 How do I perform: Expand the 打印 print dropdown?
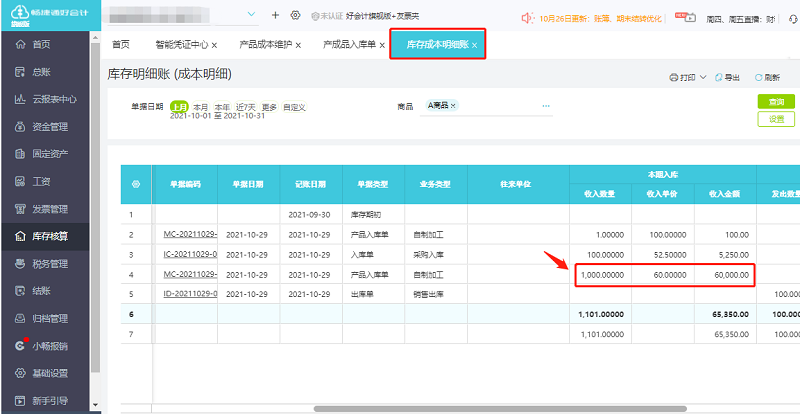tap(704, 77)
